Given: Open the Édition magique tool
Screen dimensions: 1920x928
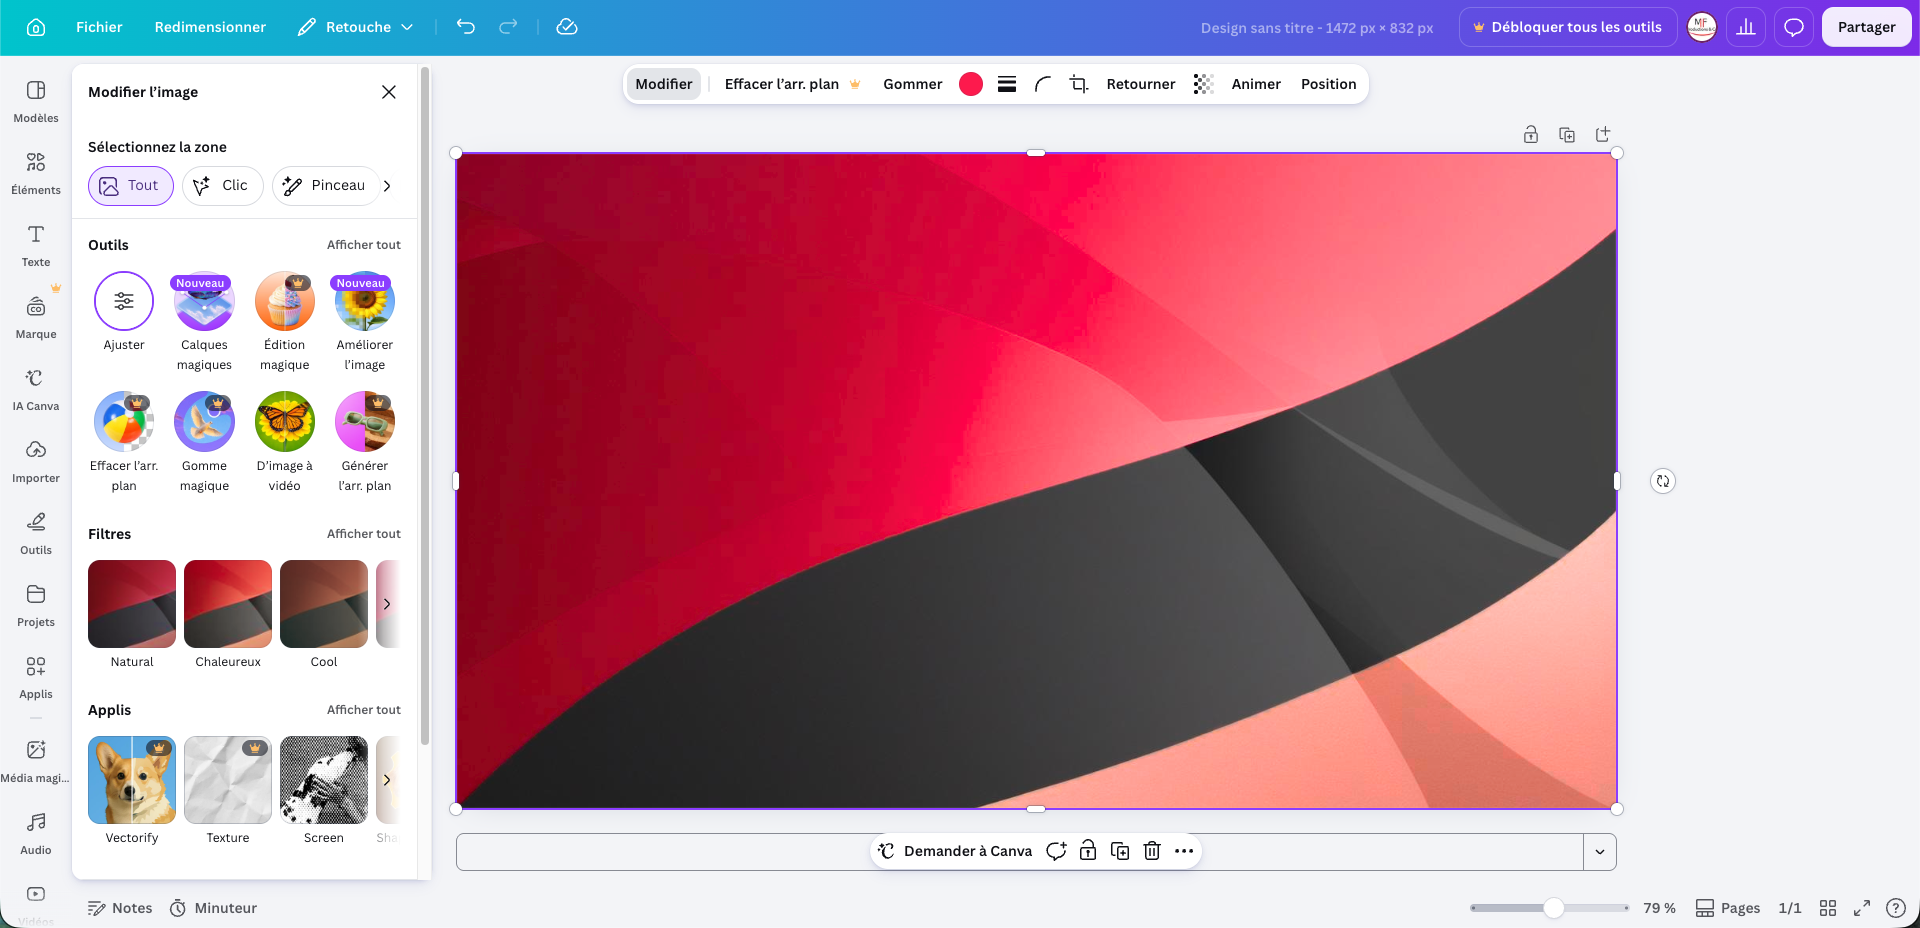Looking at the screenshot, I should [285, 322].
